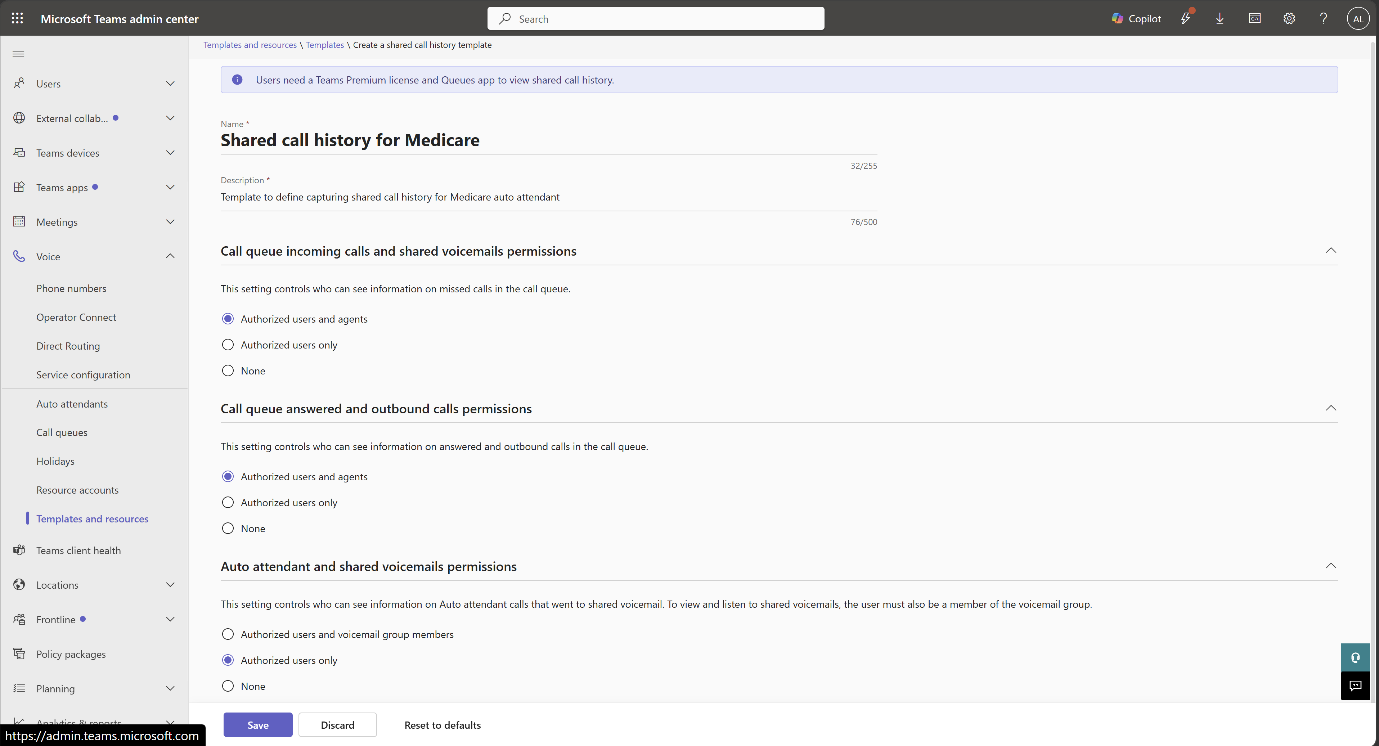The height and width of the screenshot is (746, 1379).
Task: Click the Voice phone icon
Action: coord(19,257)
